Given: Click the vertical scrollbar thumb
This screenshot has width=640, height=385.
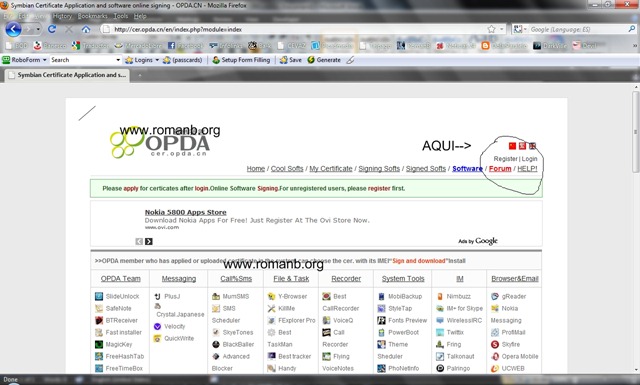Looking at the screenshot, I should point(636,131).
